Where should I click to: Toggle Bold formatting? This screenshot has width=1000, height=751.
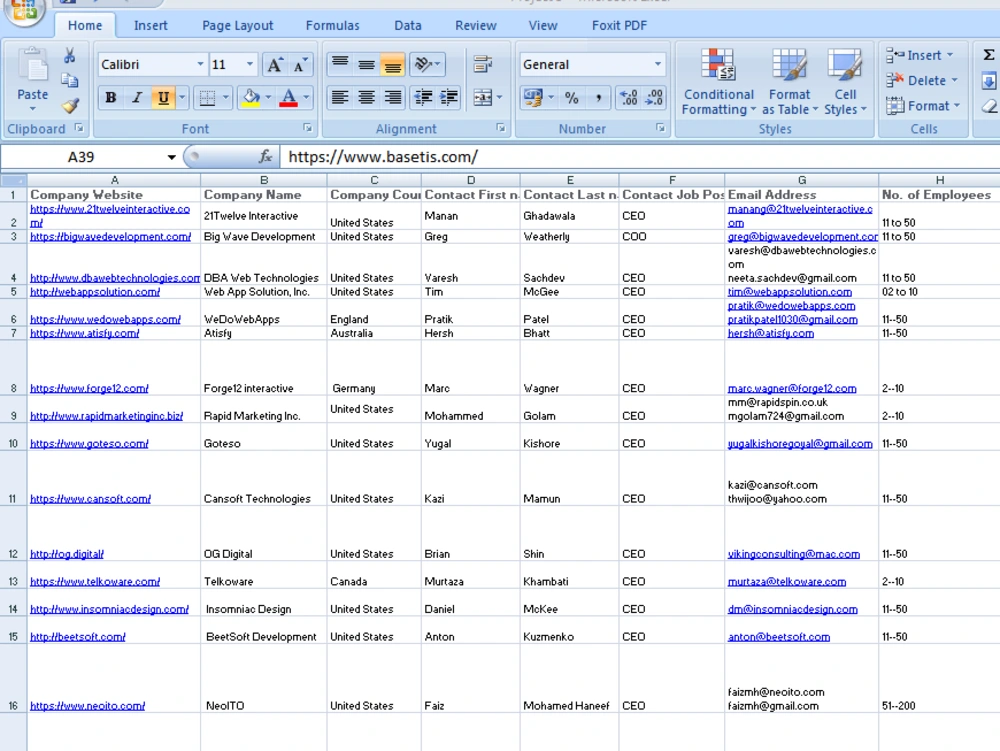(111, 98)
